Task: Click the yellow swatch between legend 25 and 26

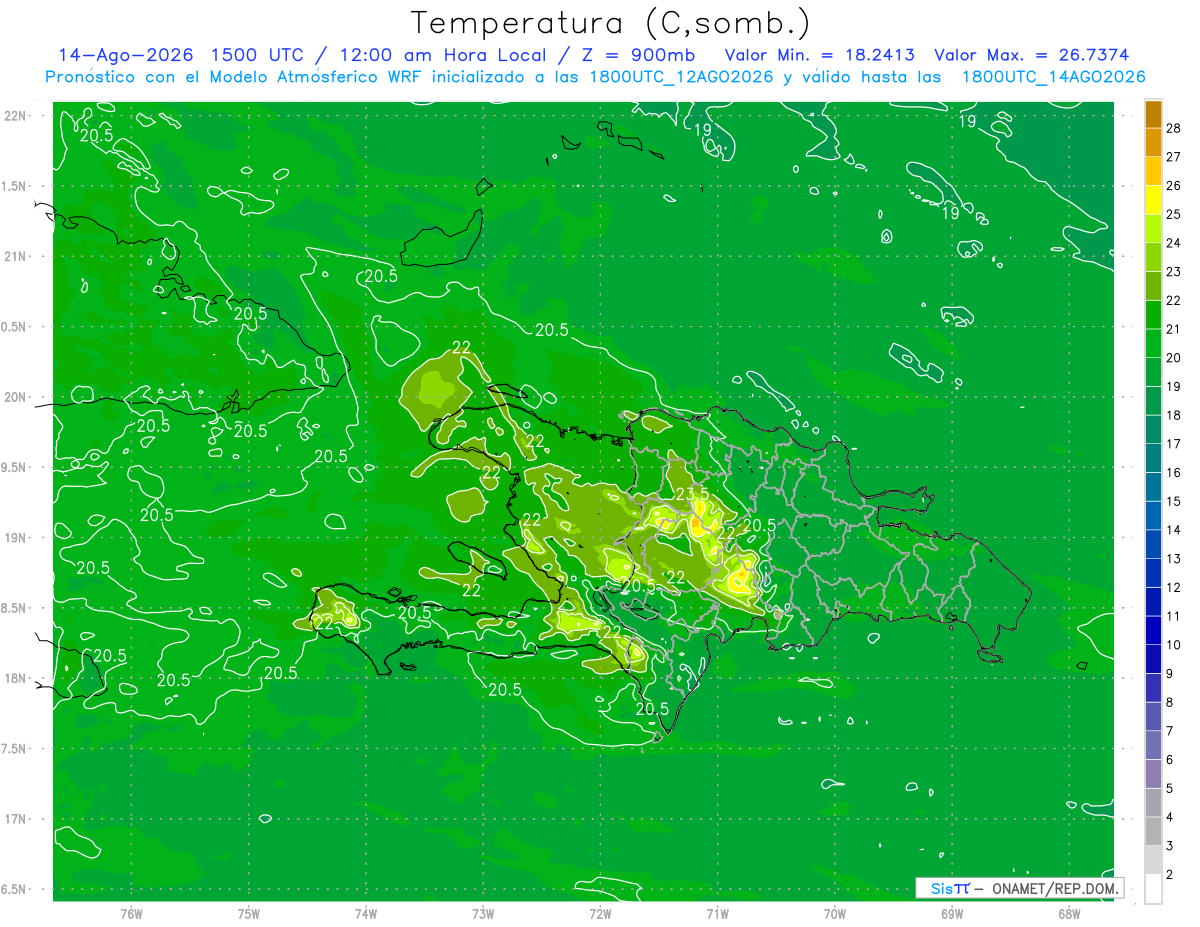Action: click(1153, 200)
